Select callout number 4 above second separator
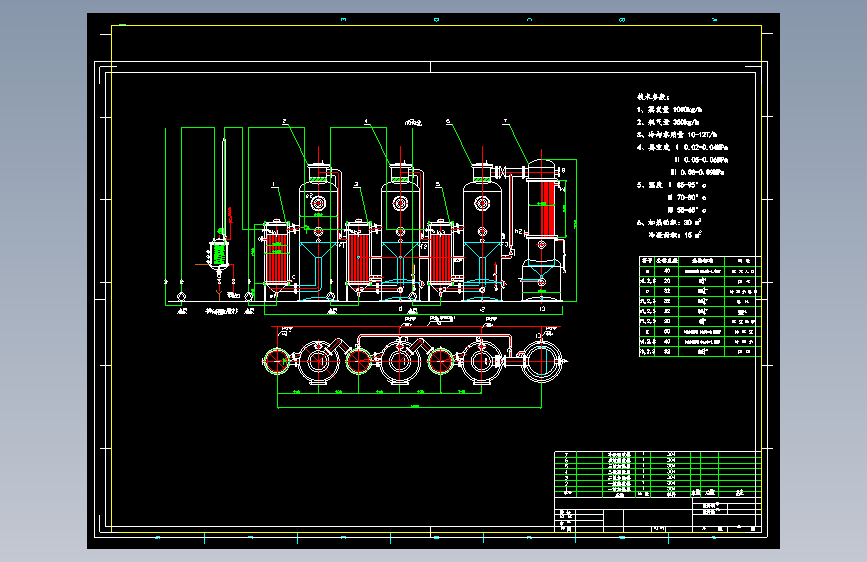Viewport: 867px width, 562px height. (366, 121)
